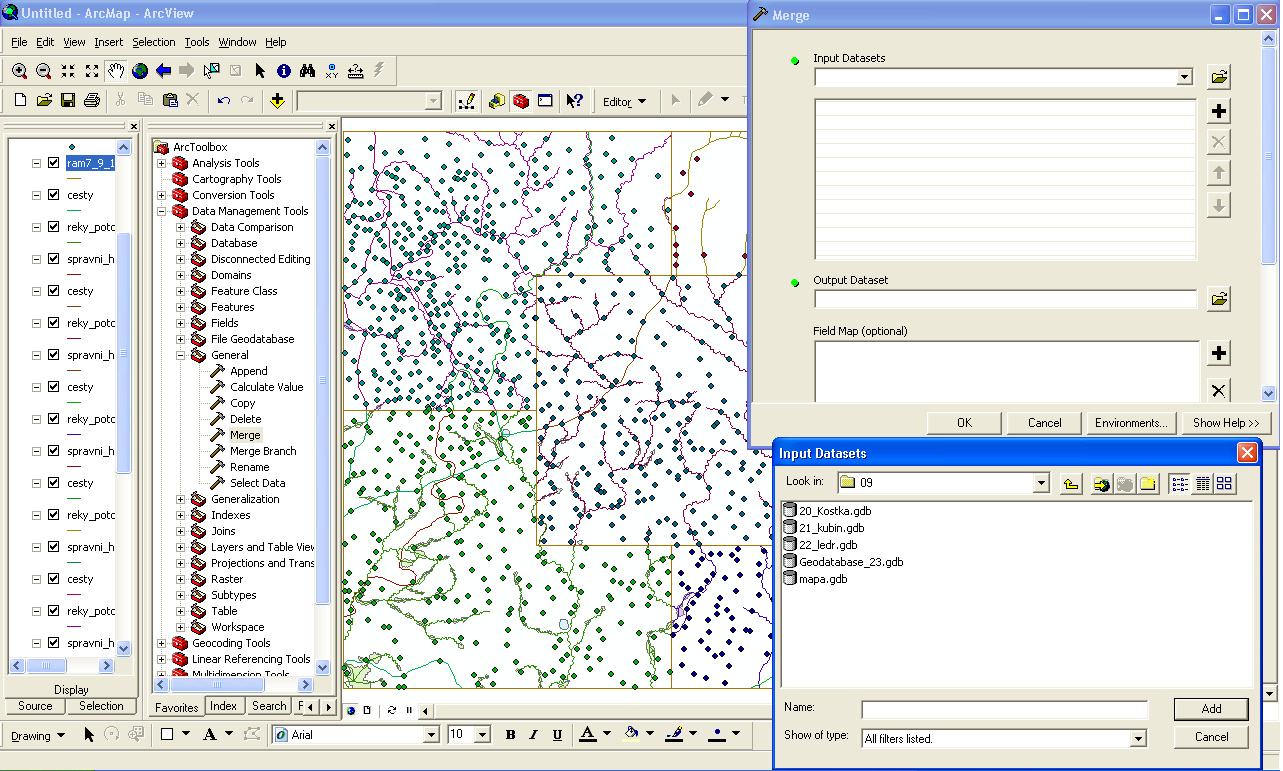Image resolution: width=1283 pixels, height=771 pixels.
Task: Click the Print icon
Action: [x=92, y=101]
